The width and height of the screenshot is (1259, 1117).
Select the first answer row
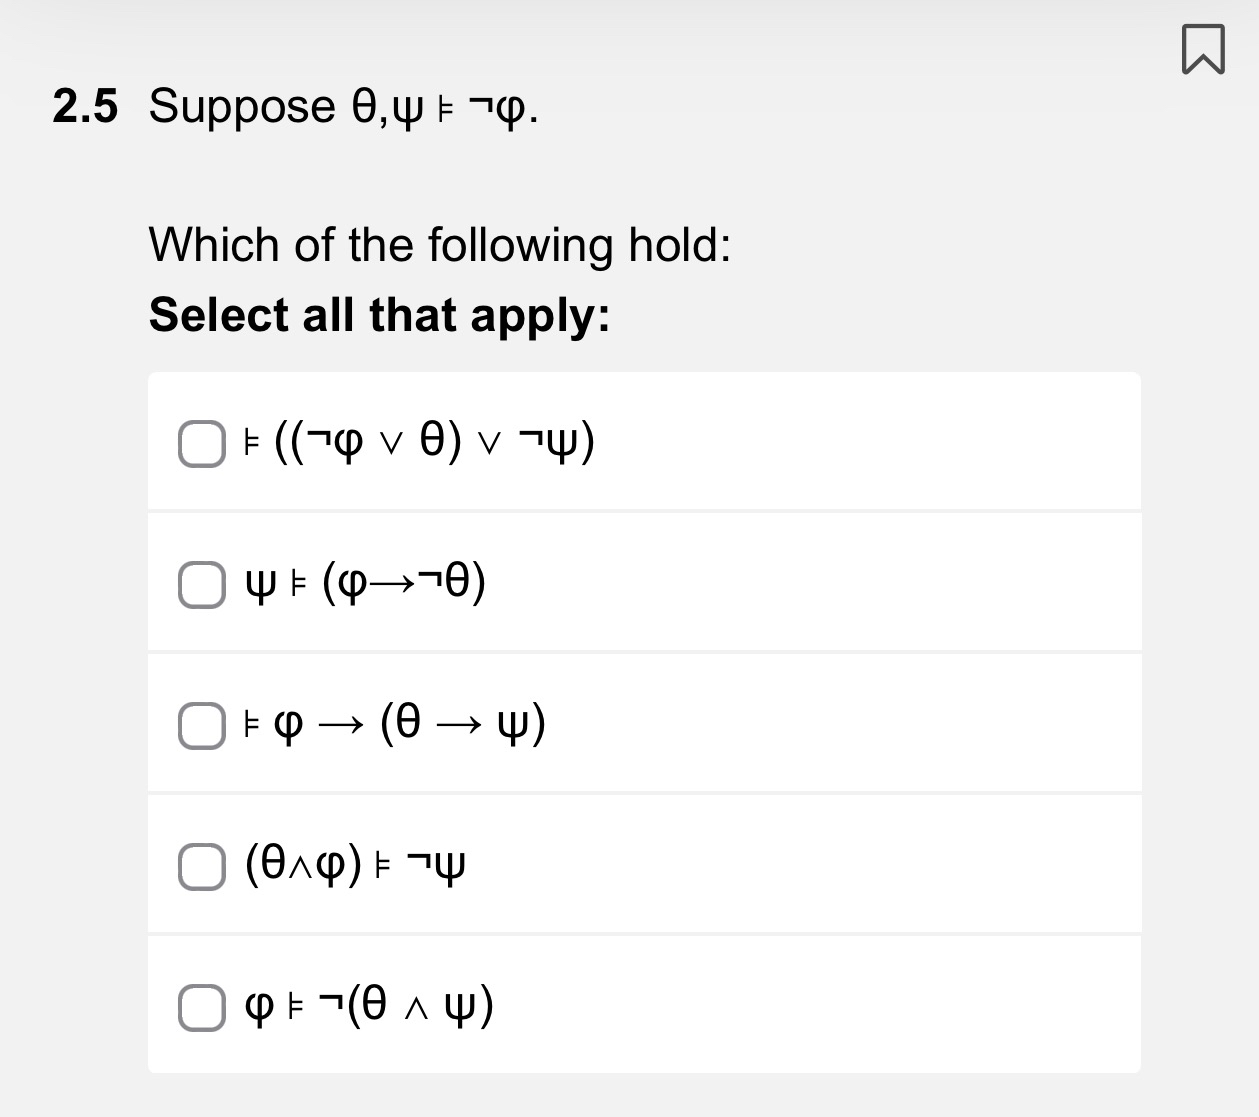pos(644,440)
